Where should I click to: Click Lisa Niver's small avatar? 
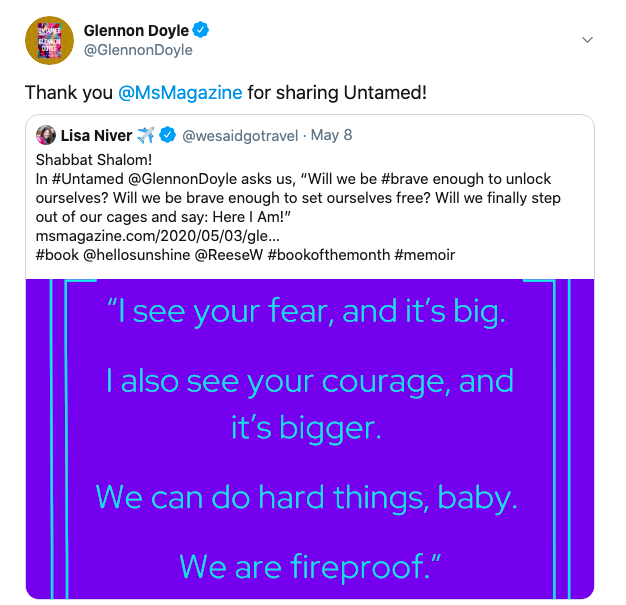click(x=46, y=135)
